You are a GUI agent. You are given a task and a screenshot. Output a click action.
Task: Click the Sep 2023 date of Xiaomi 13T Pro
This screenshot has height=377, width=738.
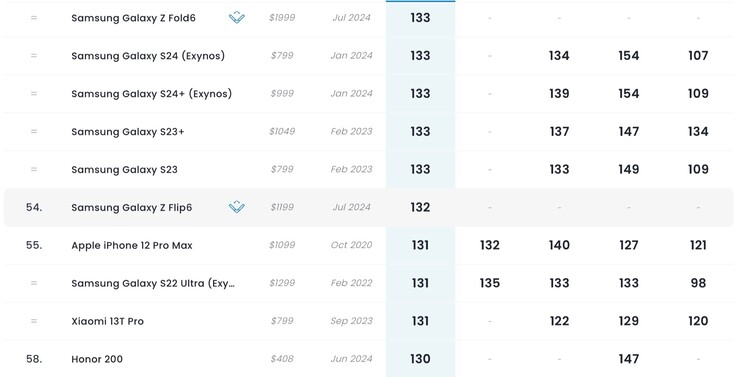point(351,321)
